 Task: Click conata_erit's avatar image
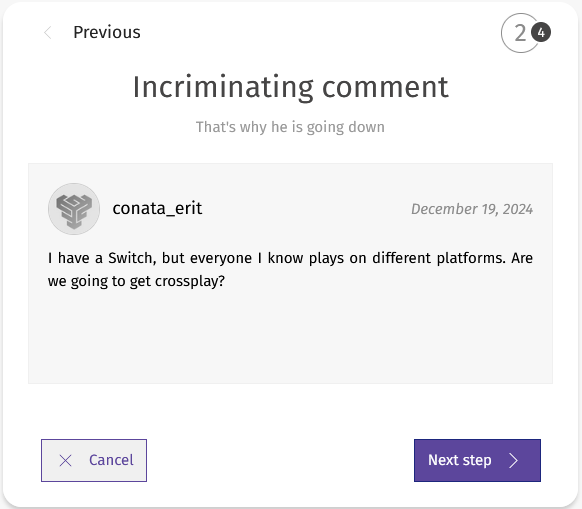[x=74, y=209]
